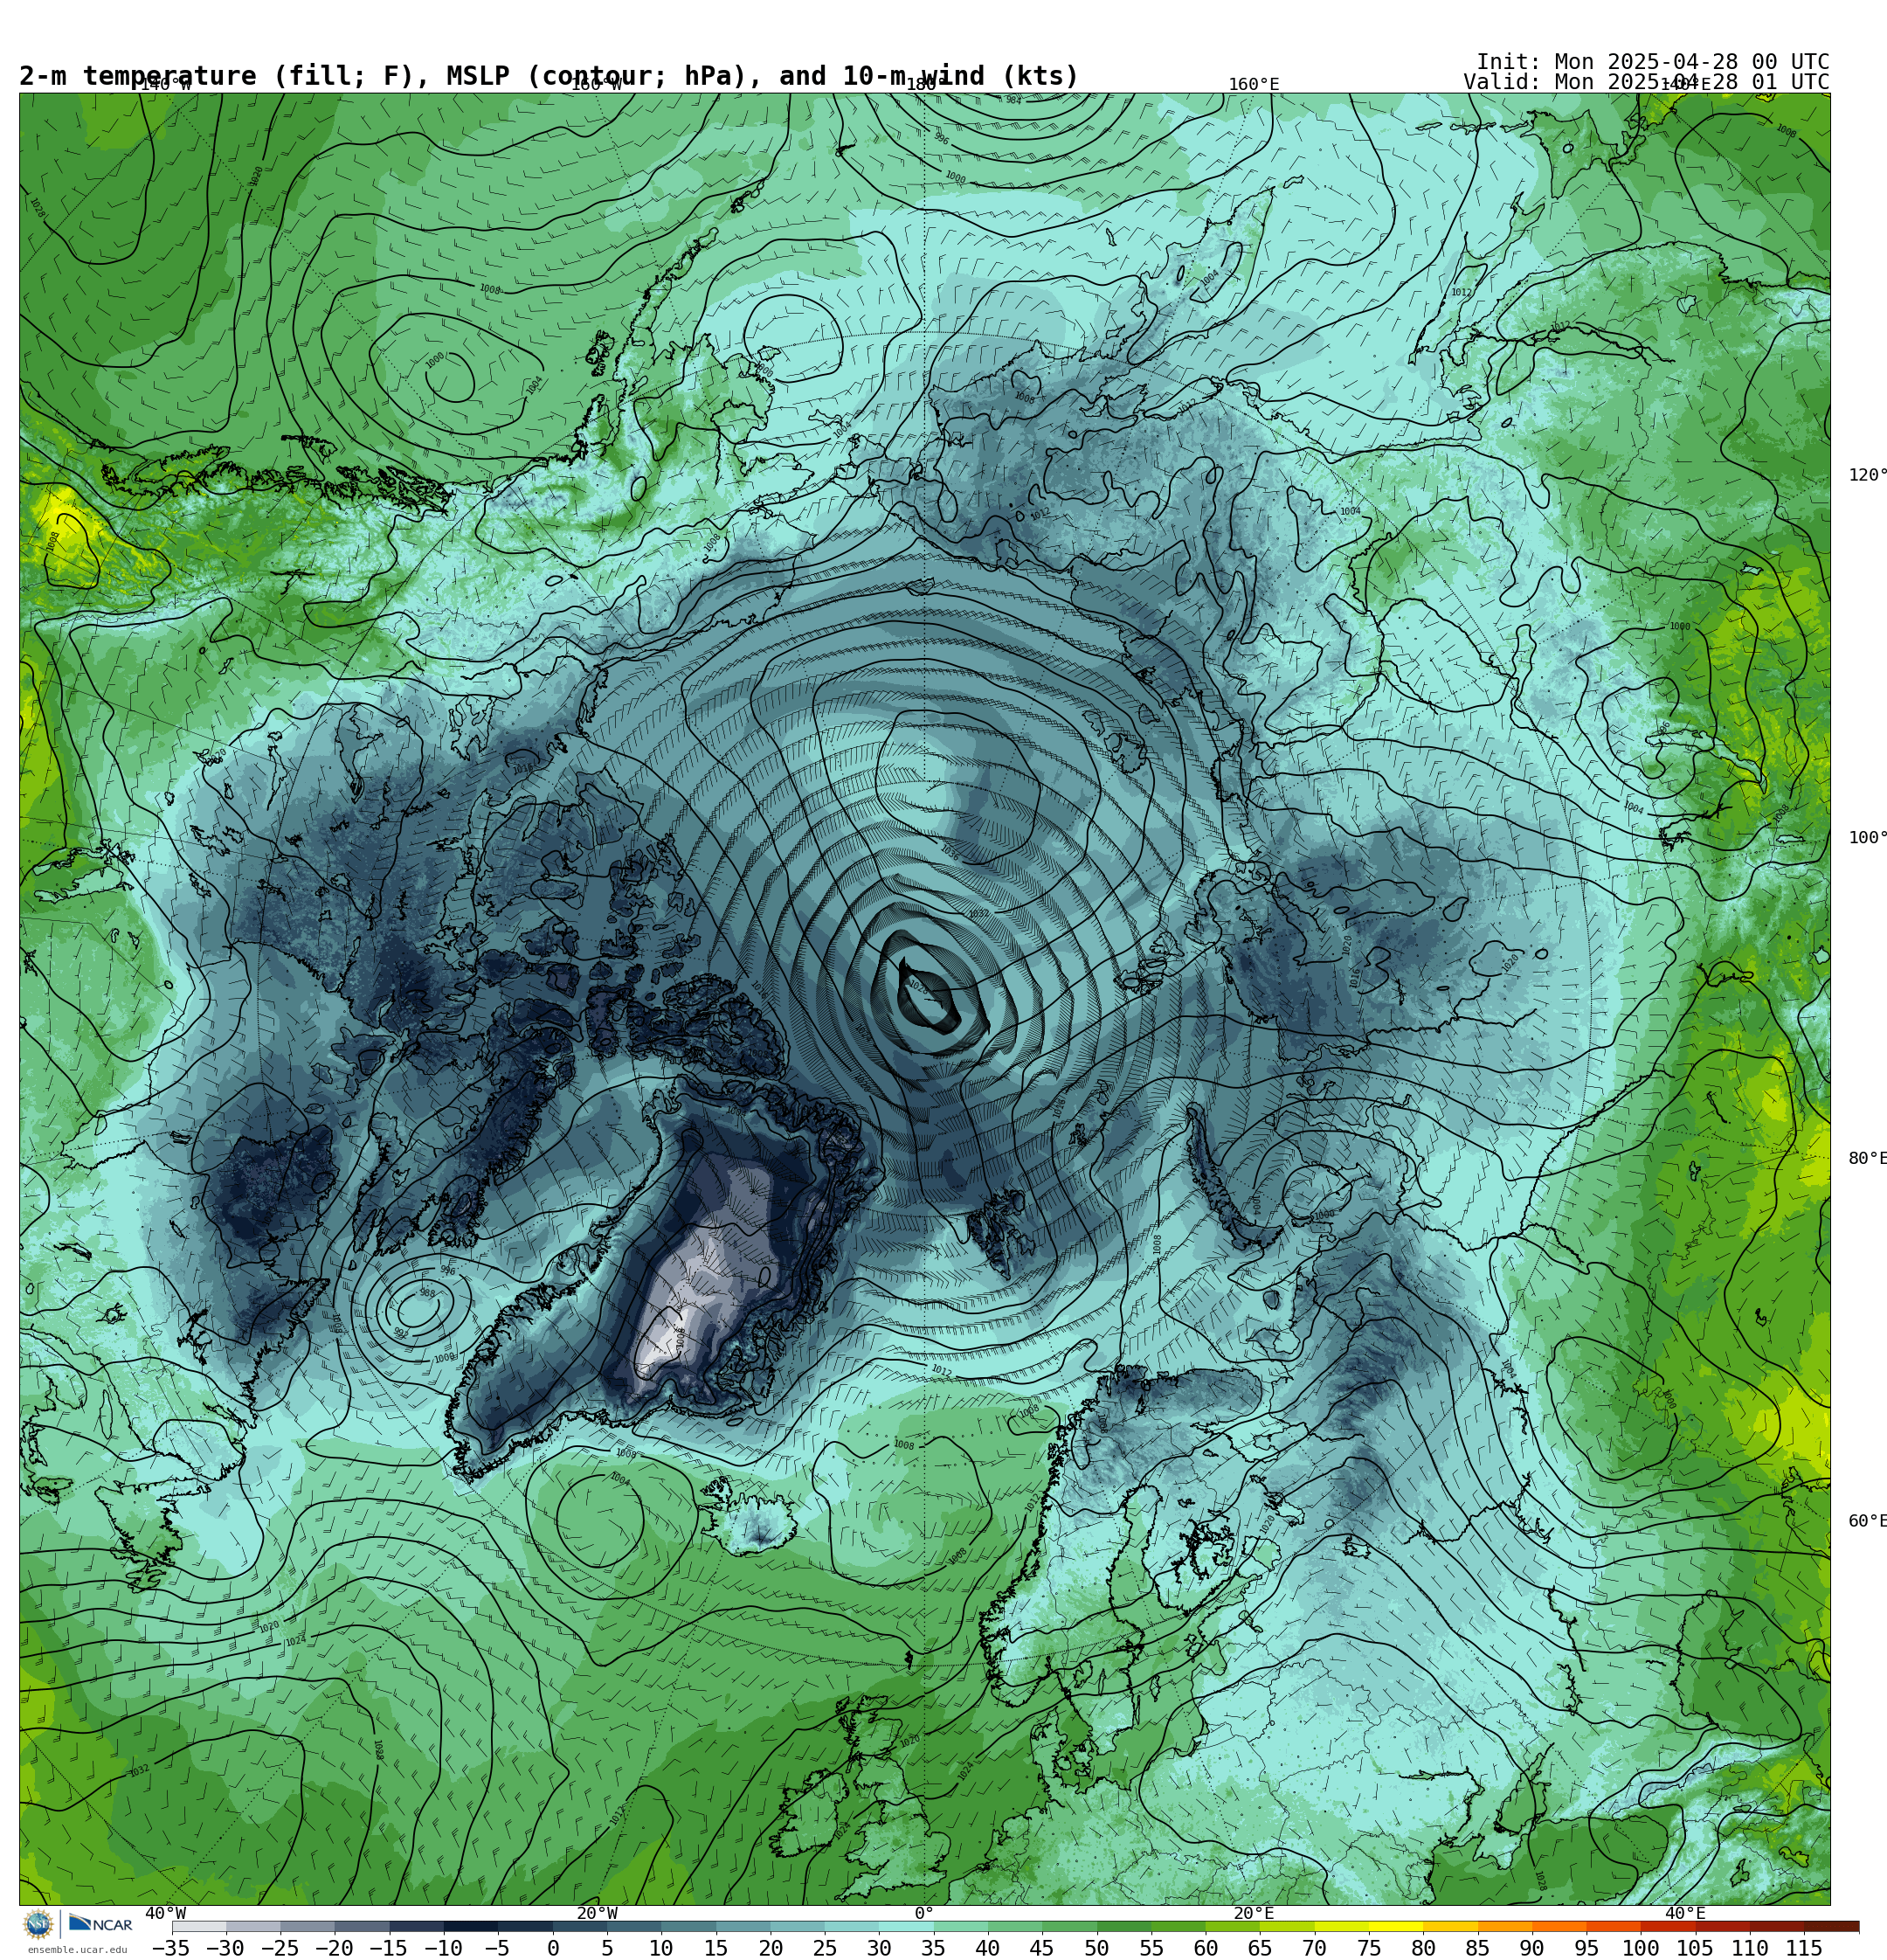Click the 'Valid: Mon 2025-04-28 01 UTC' text
The height and width of the screenshot is (1960, 1887).
[1646, 82]
